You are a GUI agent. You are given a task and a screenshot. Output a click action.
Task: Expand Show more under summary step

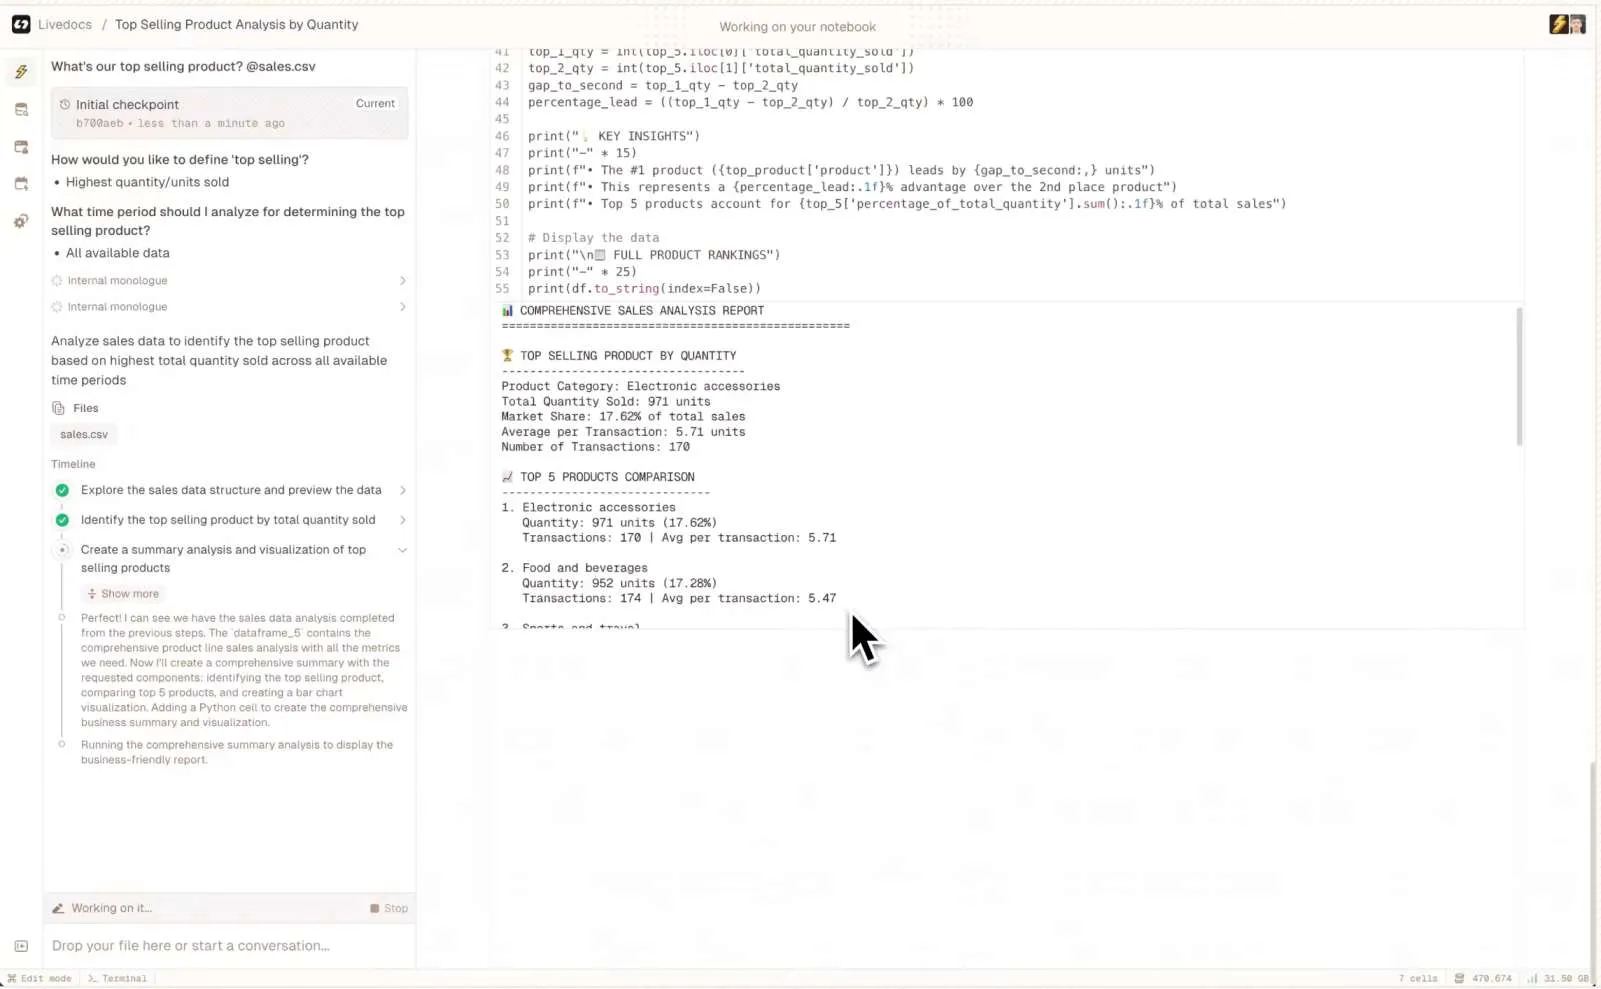tap(123, 593)
